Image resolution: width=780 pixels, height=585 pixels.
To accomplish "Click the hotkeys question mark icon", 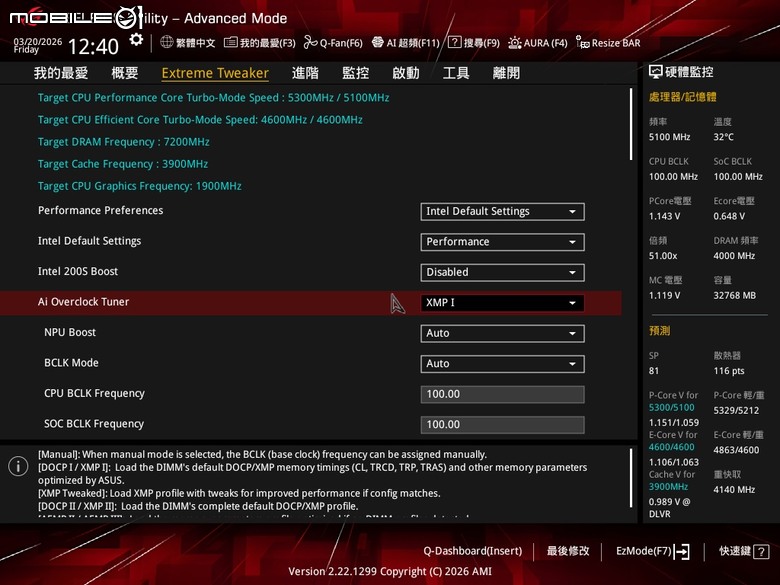I will point(761,551).
